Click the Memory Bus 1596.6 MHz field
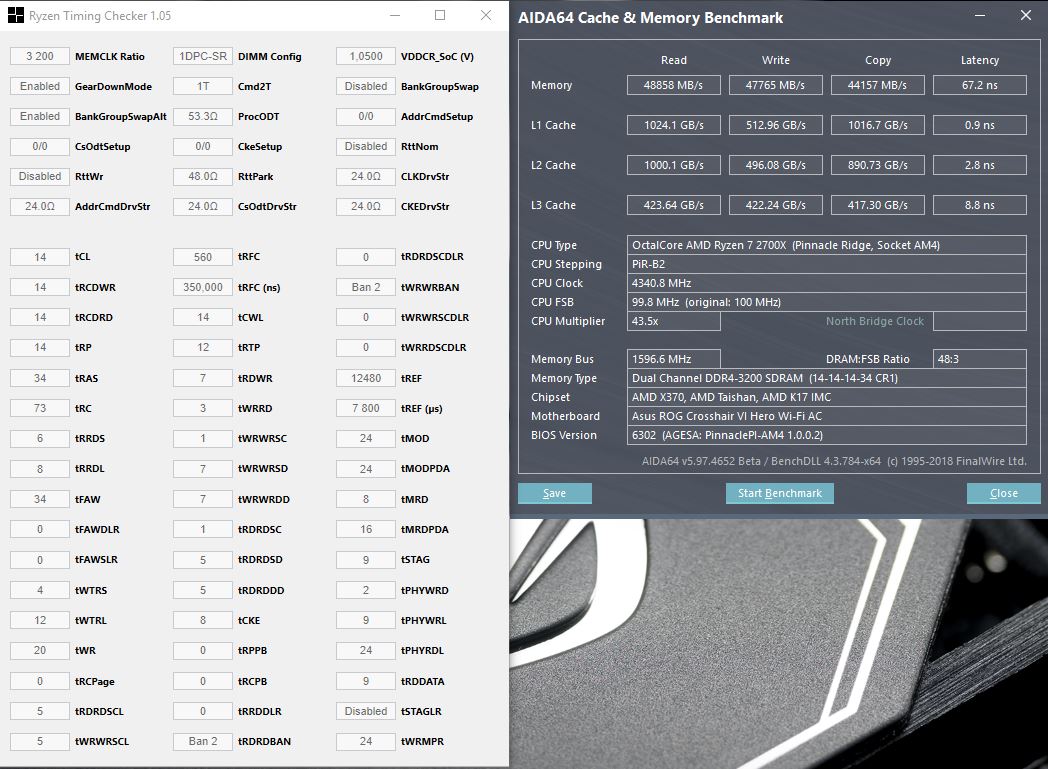The image size is (1048, 769). point(674,359)
